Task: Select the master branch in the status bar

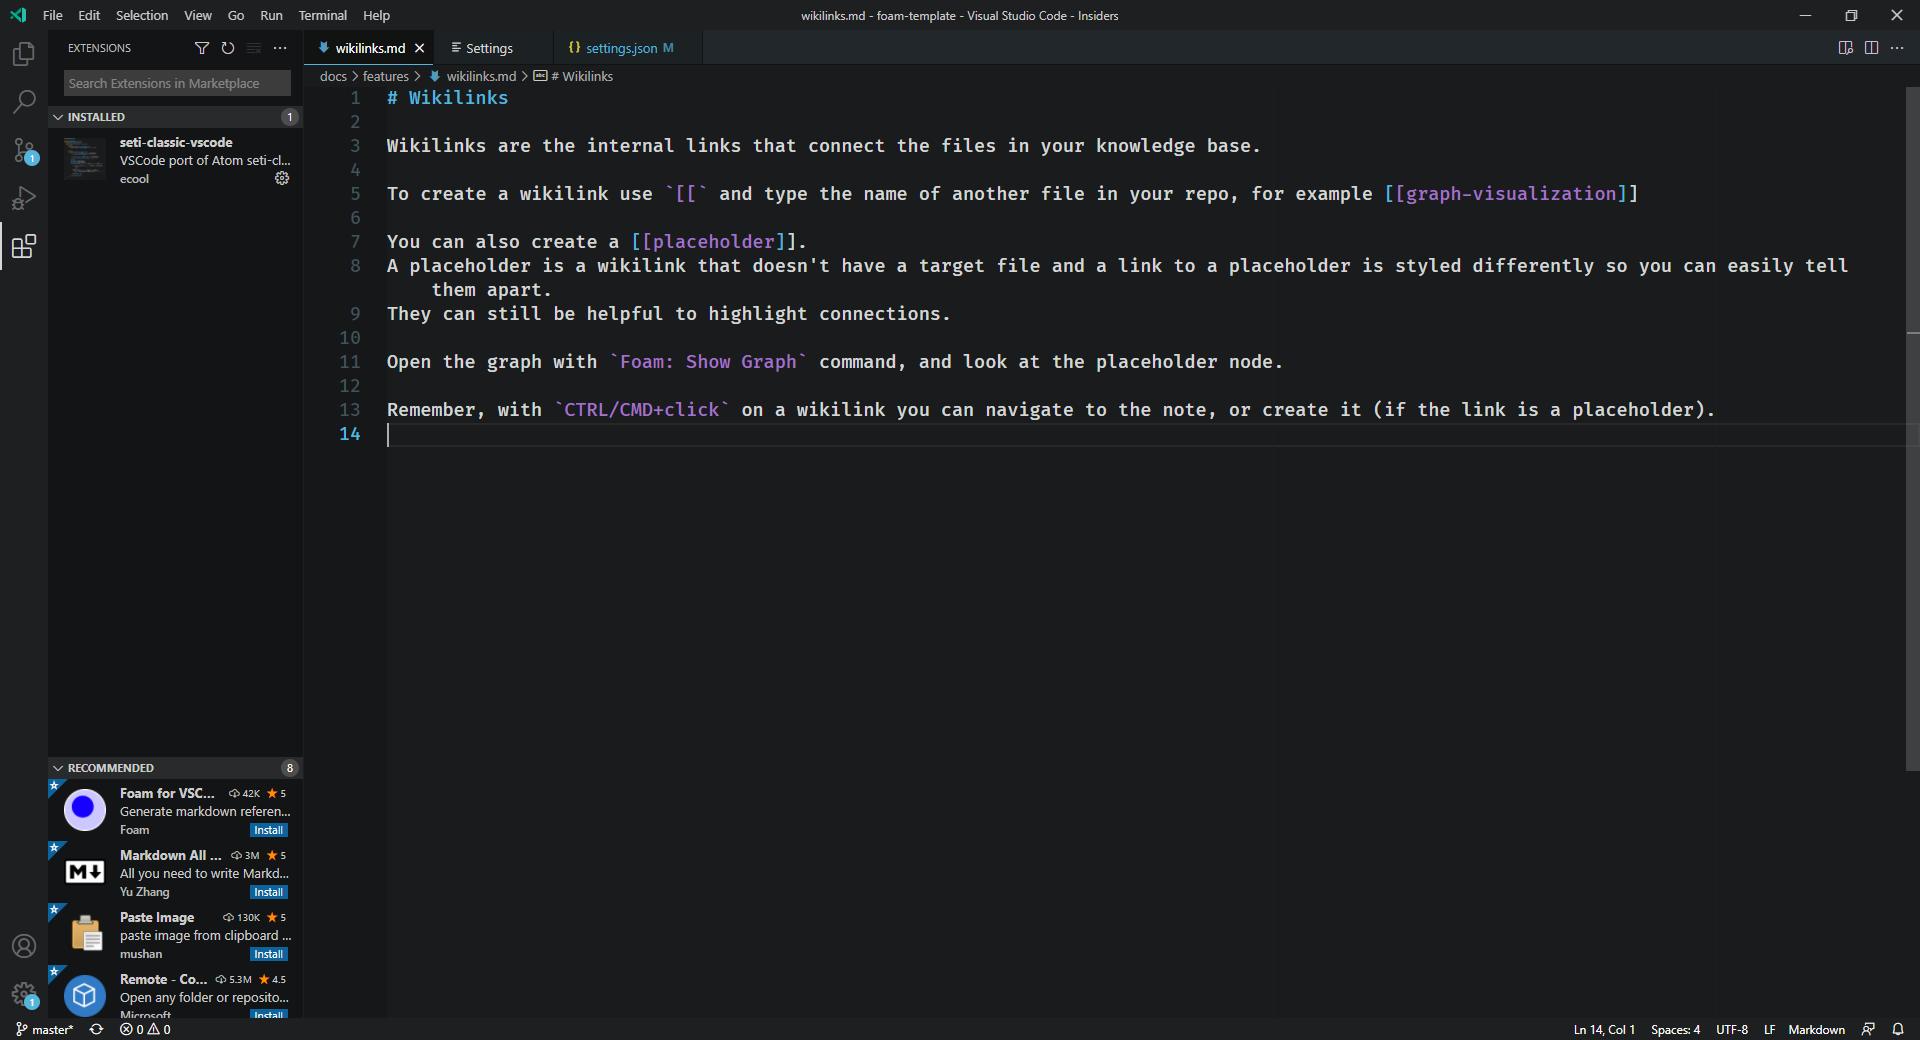Action: tap(44, 1029)
